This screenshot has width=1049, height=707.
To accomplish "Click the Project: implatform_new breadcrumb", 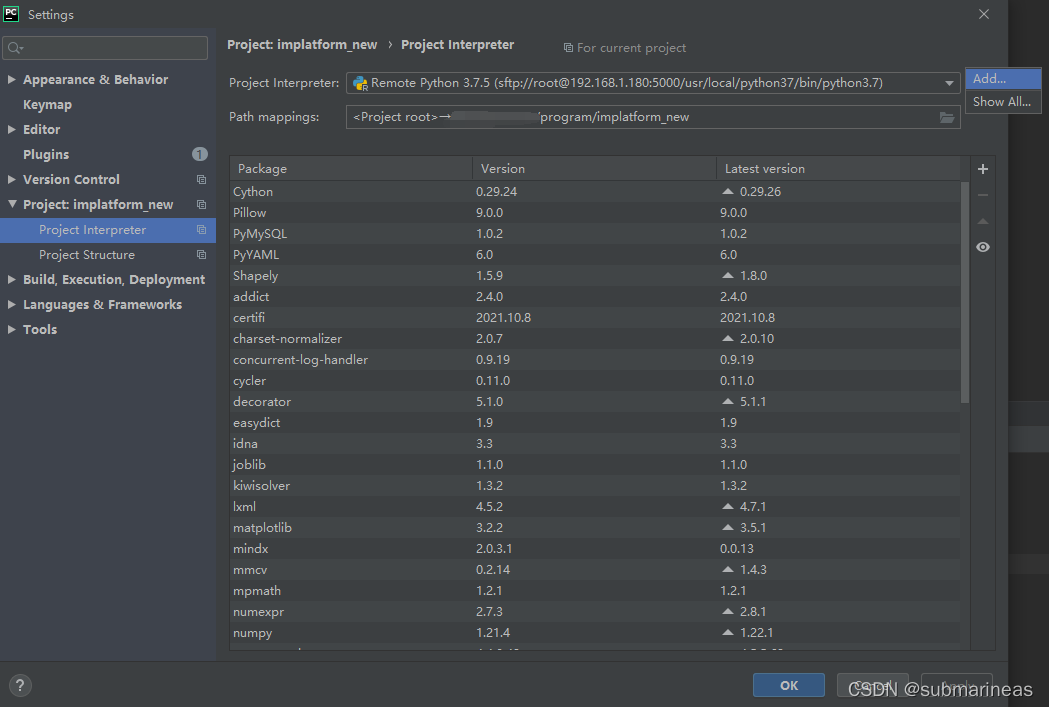I will click(302, 45).
